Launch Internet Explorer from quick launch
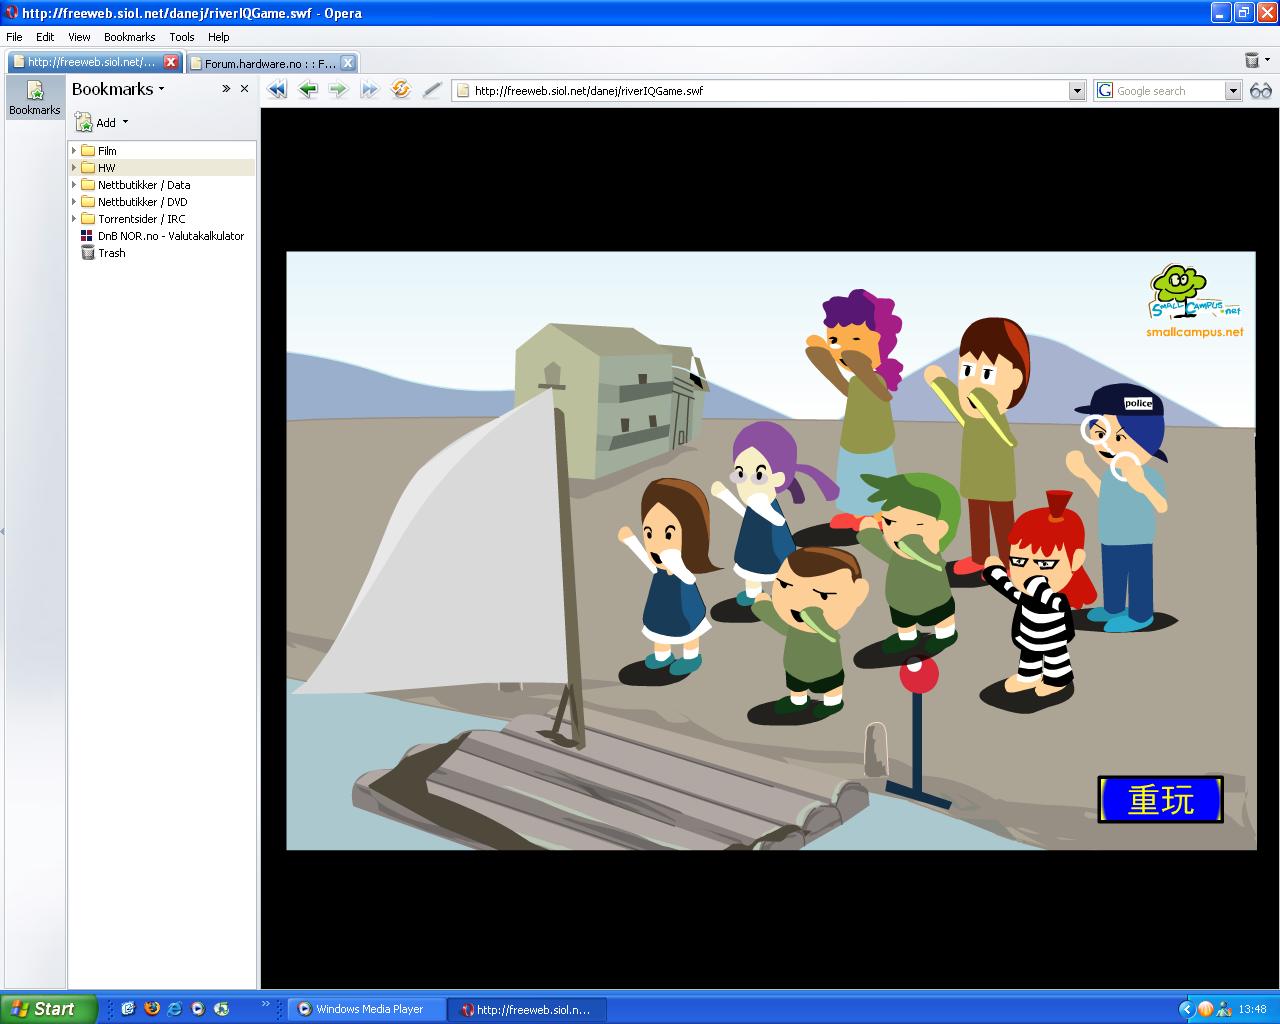The height and width of the screenshot is (1024, 1280). (175, 1009)
